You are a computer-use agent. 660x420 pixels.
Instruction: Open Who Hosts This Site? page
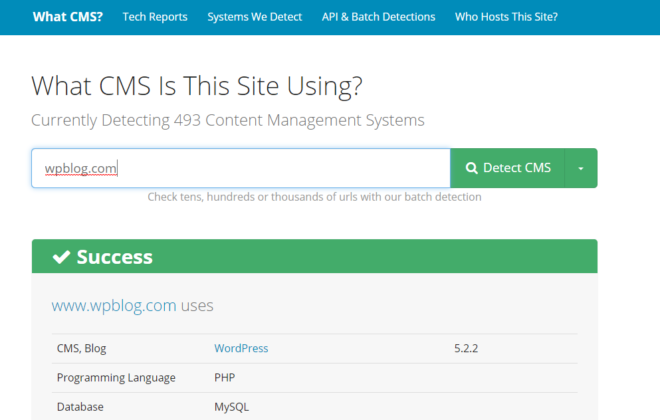coord(506,17)
